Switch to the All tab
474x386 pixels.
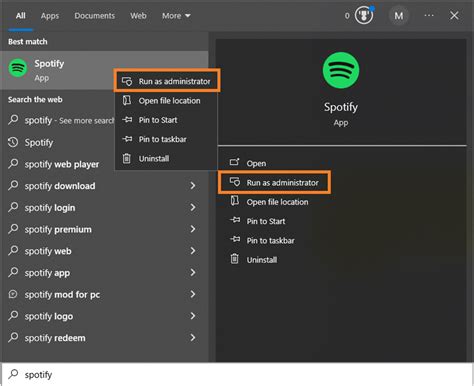(x=21, y=16)
